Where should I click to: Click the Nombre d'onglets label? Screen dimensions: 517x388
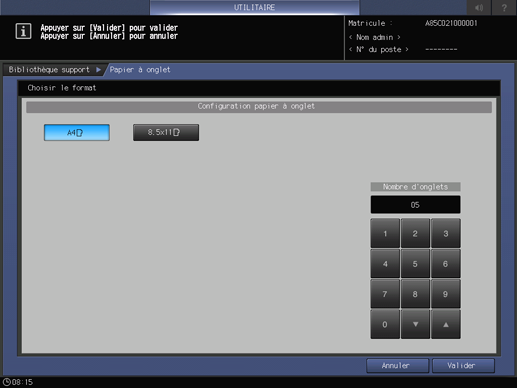[x=415, y=187]
